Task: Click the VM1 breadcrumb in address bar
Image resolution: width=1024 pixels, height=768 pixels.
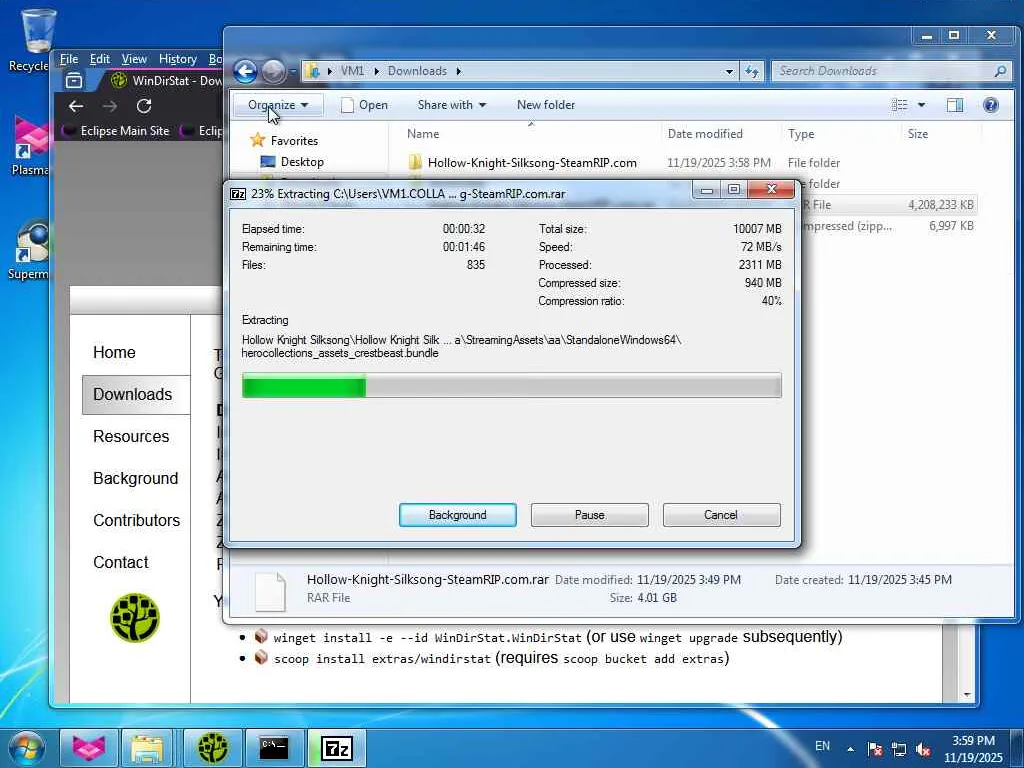Action: [x=352, y=71]
